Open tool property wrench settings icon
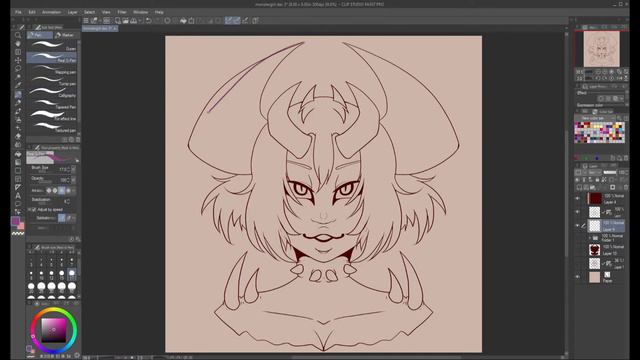 point(78,239)
